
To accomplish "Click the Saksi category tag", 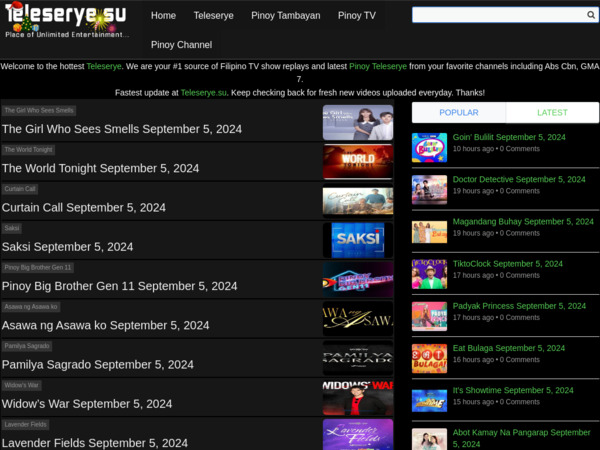I will click(12, 228).
